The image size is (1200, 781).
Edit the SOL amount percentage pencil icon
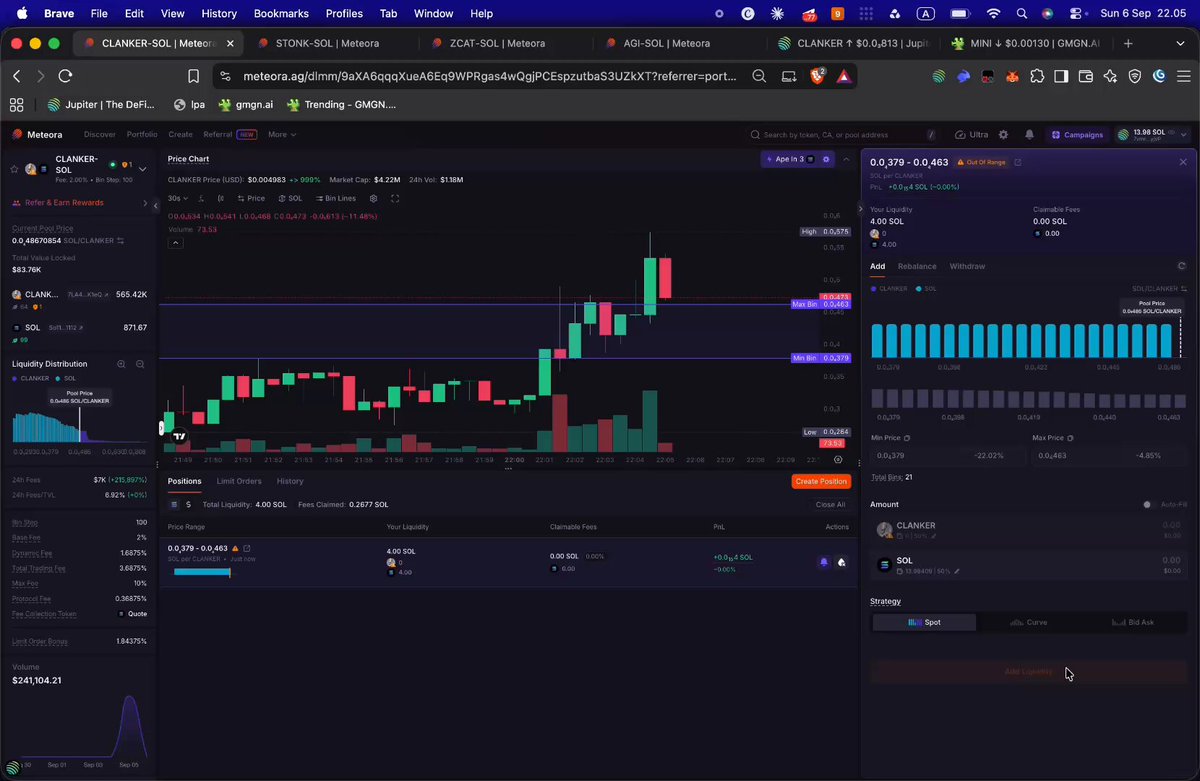pyautogui.click(x=957, y=571)
